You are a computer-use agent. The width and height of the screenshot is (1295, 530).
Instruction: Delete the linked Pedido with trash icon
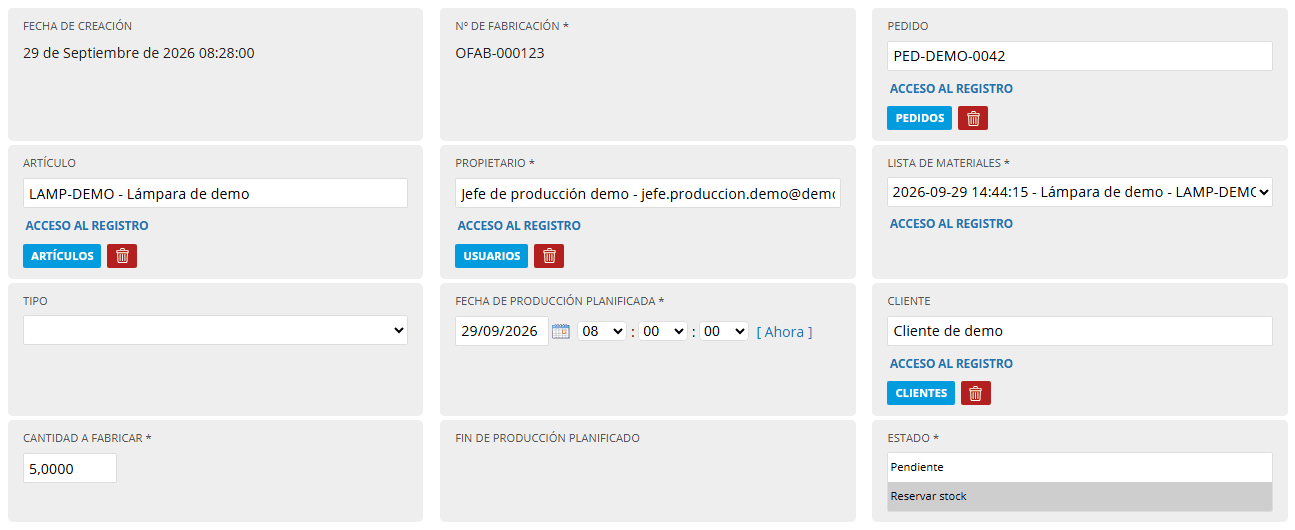[x=973, y=118]
